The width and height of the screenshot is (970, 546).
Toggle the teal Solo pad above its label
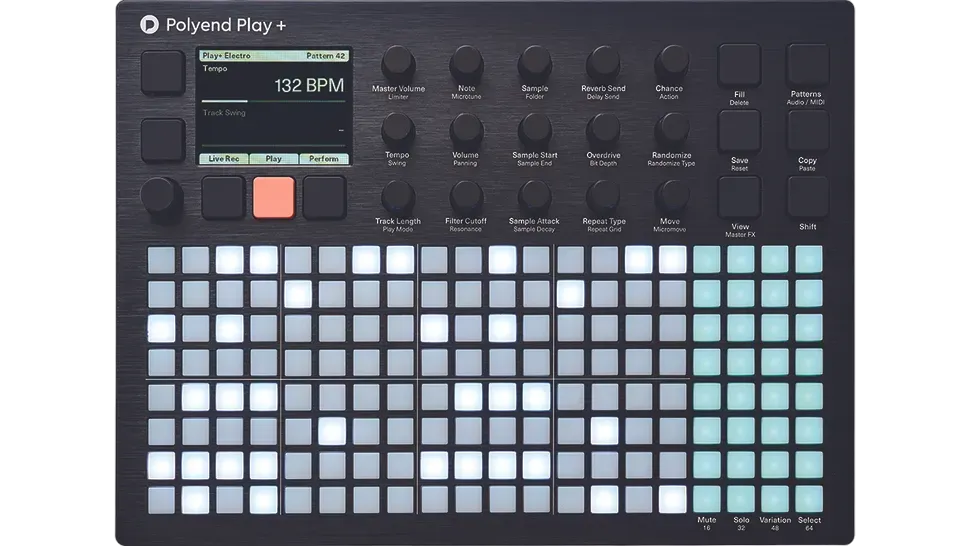(x=740, y=500)
